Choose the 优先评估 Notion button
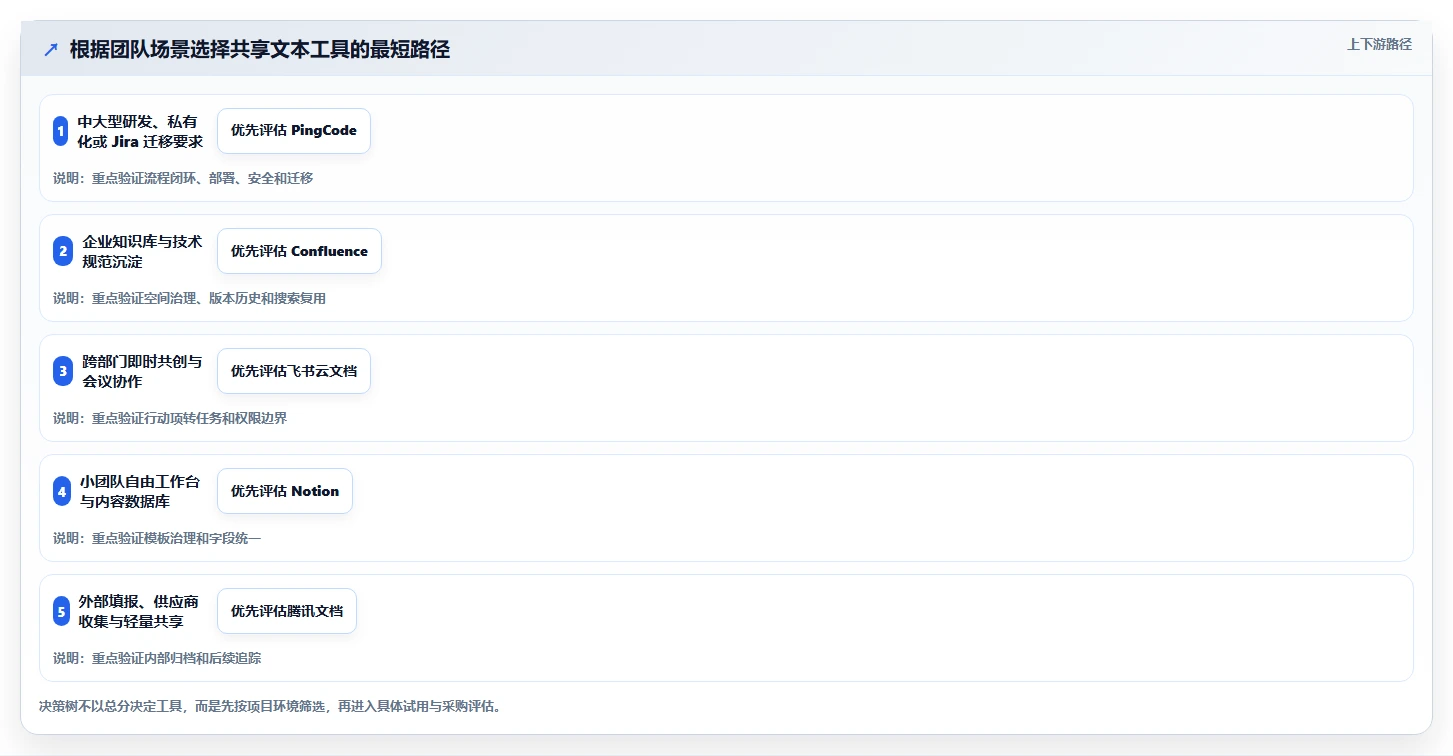 pos(285,491)
